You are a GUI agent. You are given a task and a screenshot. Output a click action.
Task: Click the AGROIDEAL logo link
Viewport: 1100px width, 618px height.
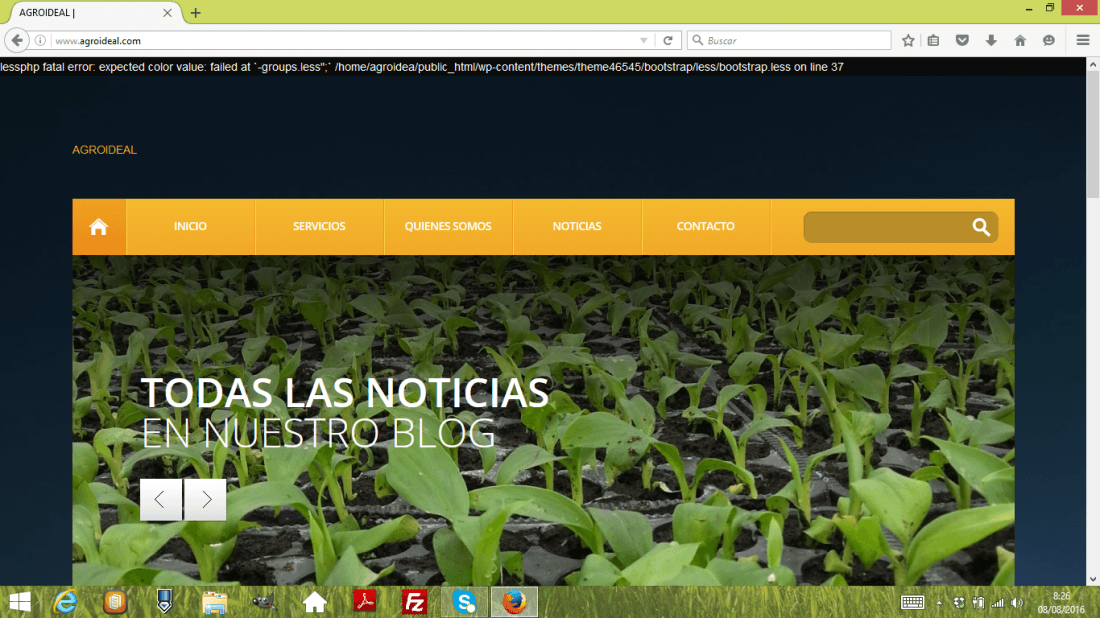click(x=105, y=150)
